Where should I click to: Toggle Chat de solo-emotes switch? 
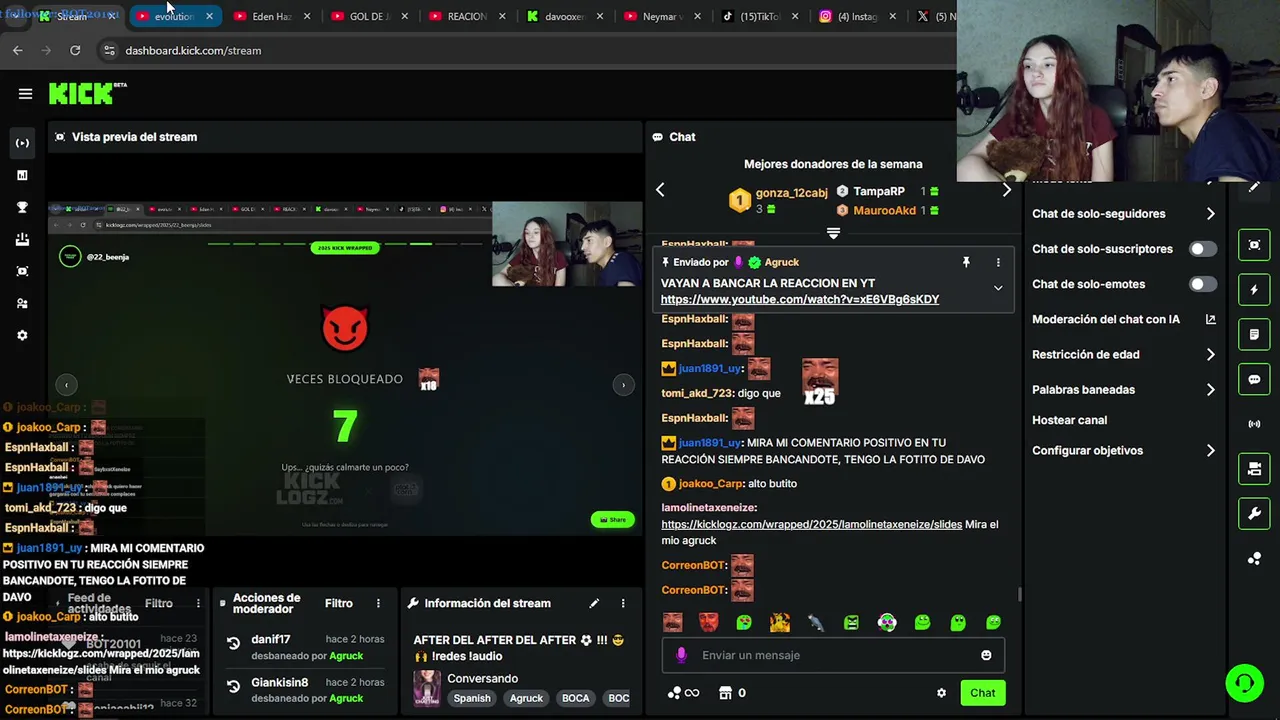tap(1203, 284)
